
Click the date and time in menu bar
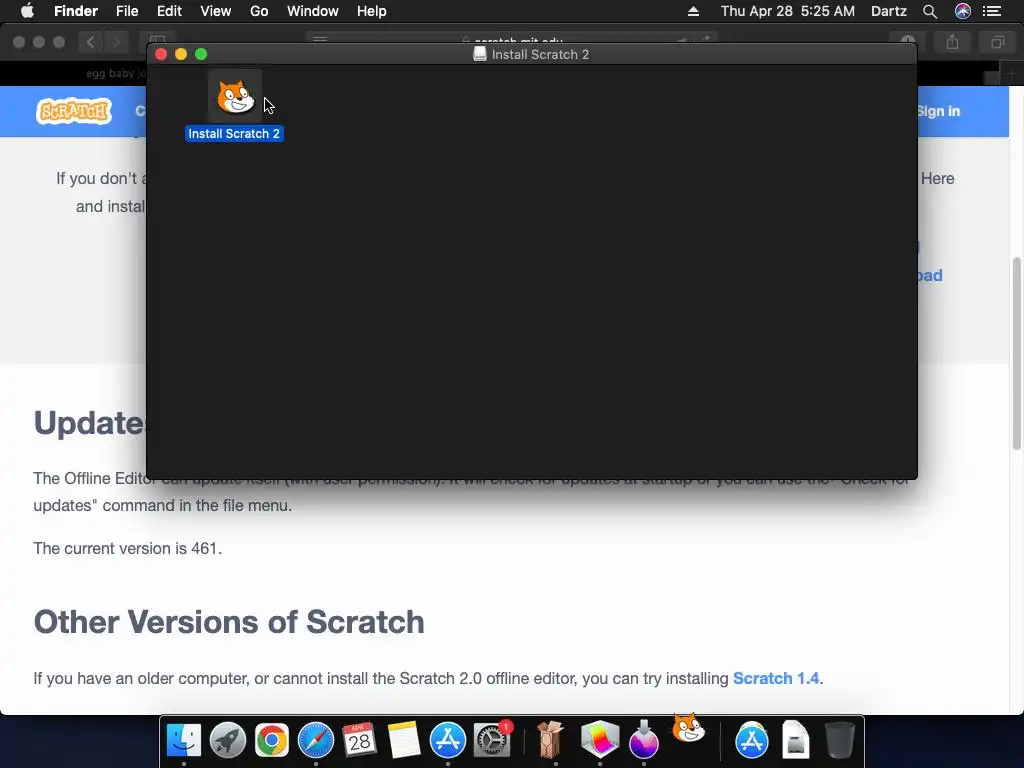788,11
